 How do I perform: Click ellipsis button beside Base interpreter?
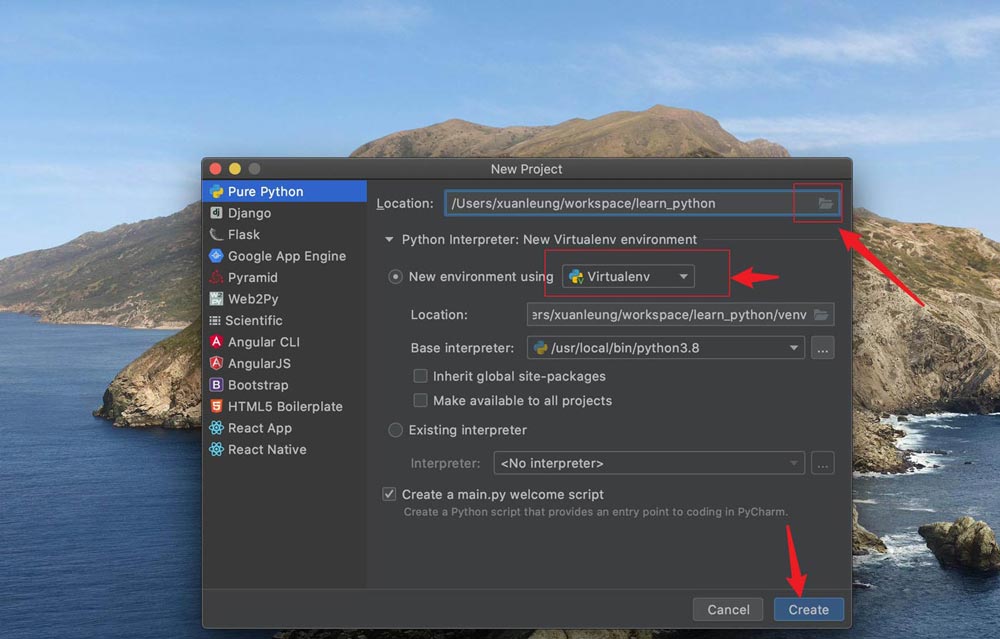pyautogui.click(x=823, y=348)
